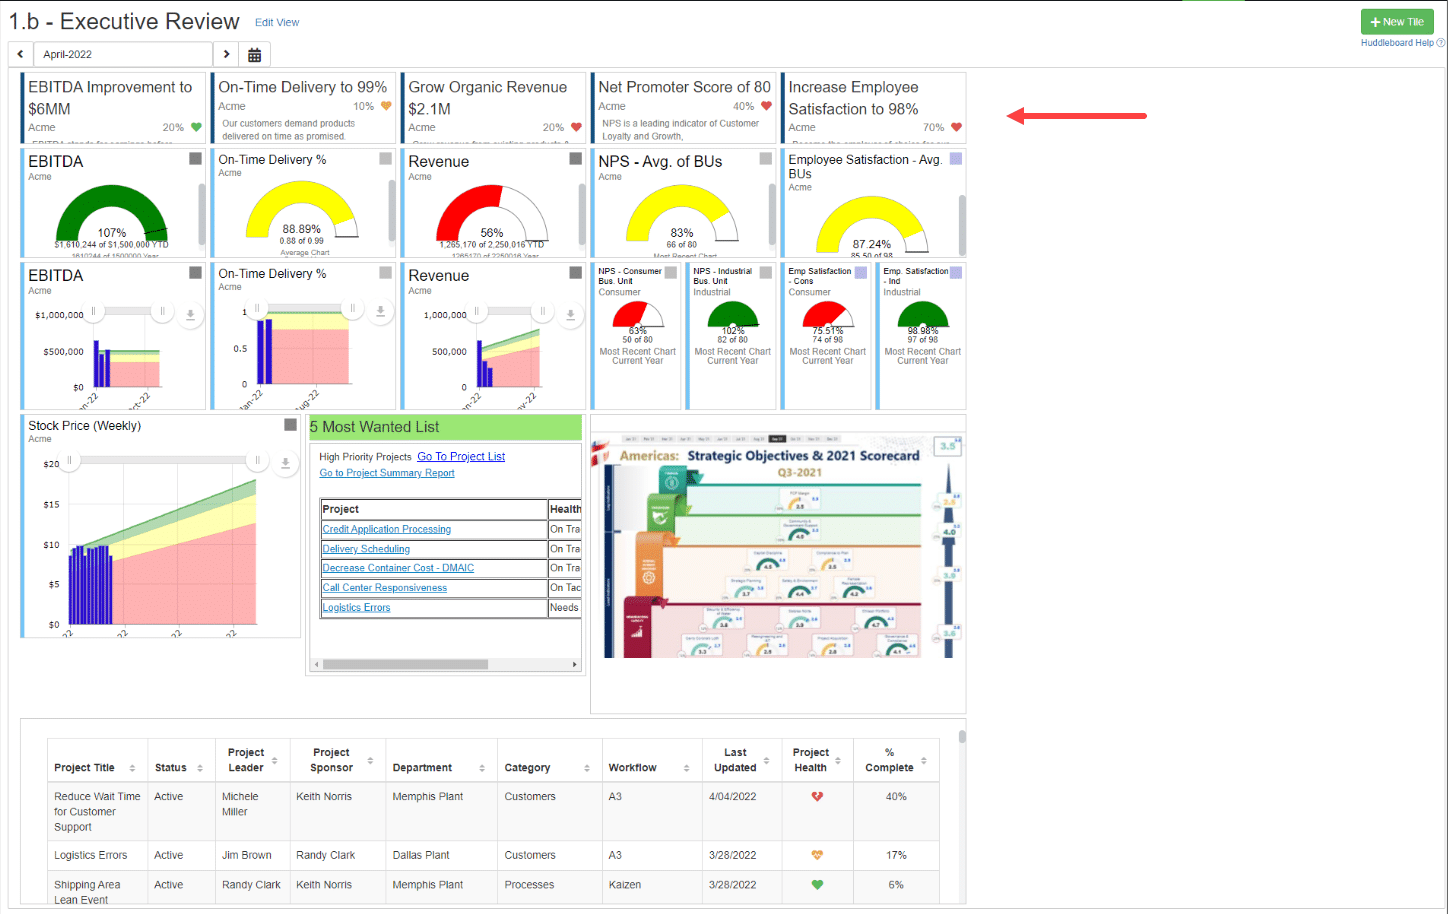Click the red heart on Net Promoter Score tile

(766, 106)
